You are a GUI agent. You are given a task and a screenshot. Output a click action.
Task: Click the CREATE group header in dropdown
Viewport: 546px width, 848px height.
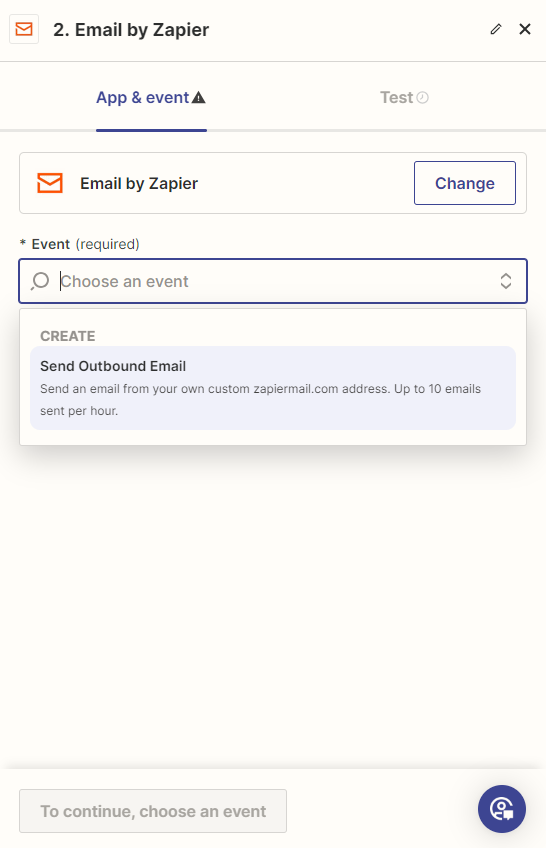tap(68, 336)
